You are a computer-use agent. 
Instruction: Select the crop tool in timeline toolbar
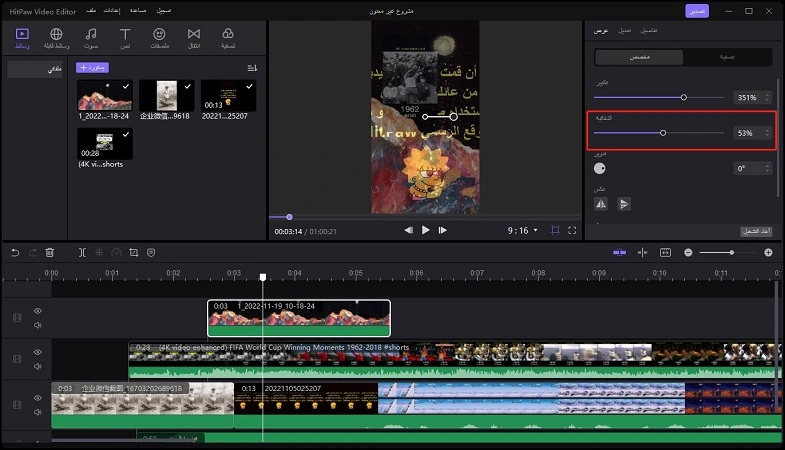coord(134,253)
